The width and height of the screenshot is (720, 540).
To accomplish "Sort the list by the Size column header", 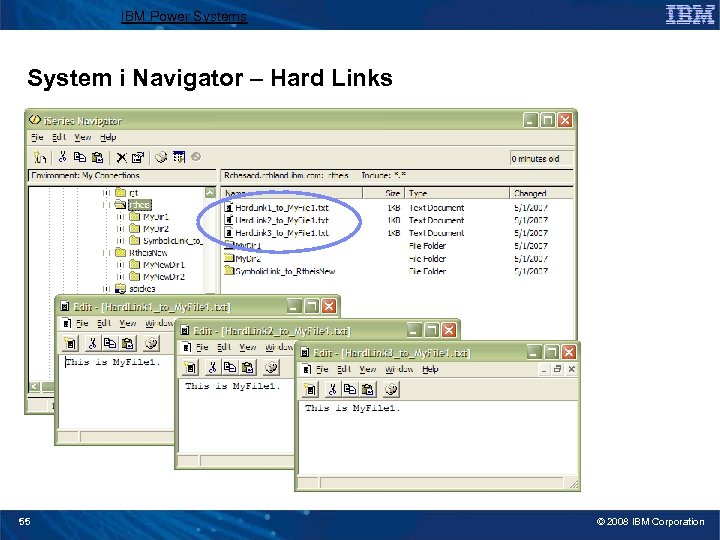I will click(x=383, y=193).
